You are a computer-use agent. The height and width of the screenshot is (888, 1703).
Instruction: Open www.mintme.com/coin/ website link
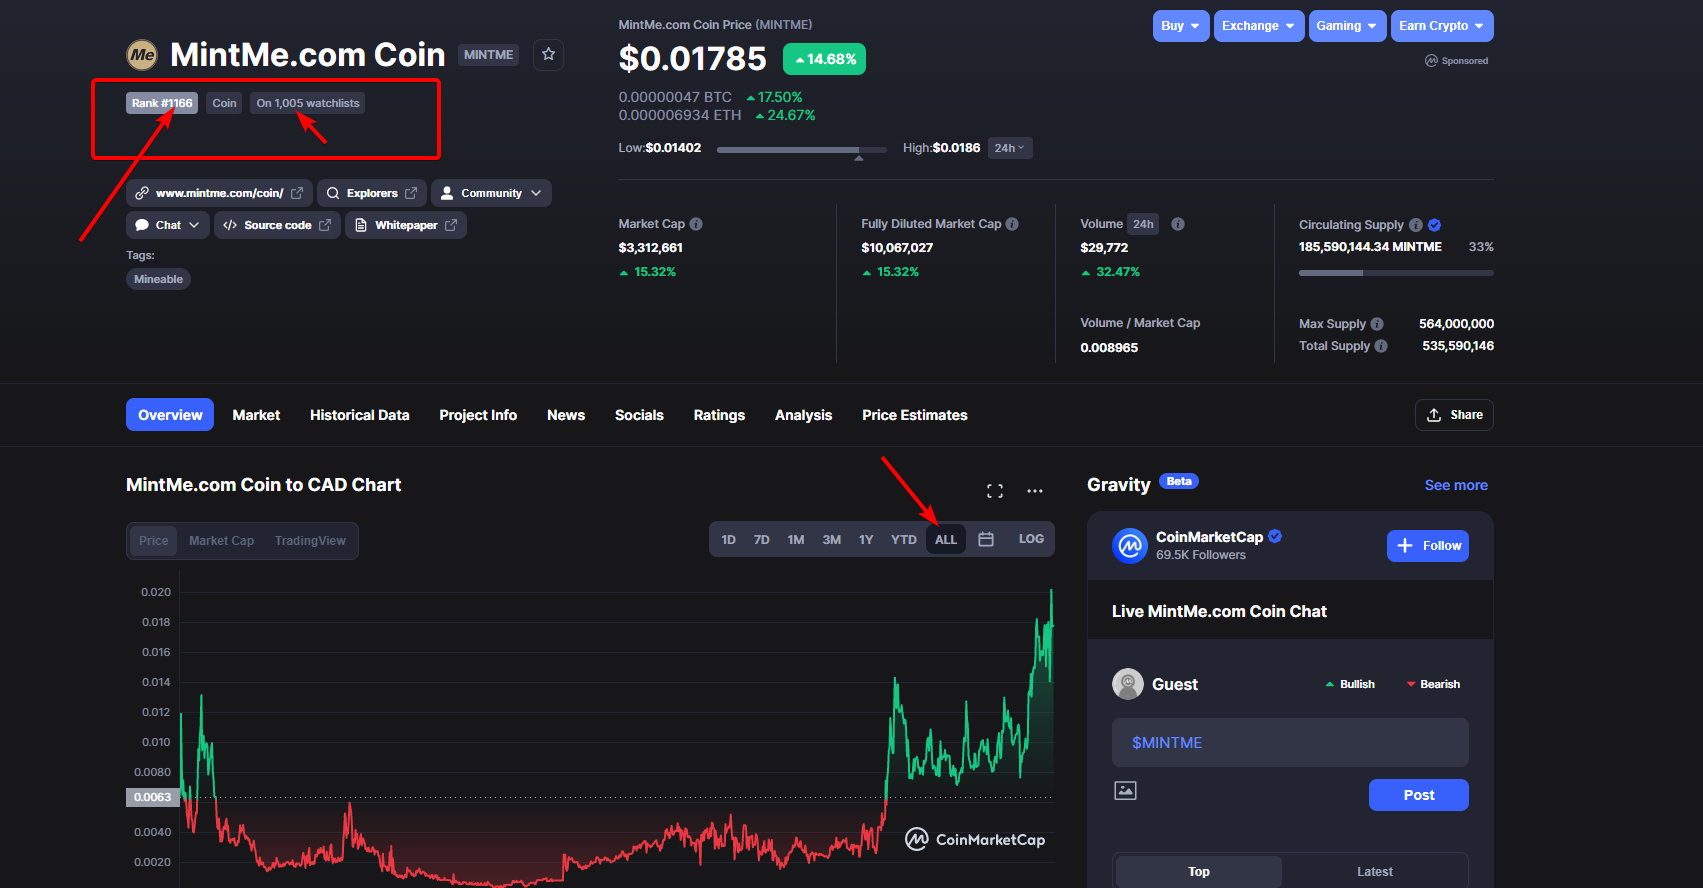click(x=220, y=193)
